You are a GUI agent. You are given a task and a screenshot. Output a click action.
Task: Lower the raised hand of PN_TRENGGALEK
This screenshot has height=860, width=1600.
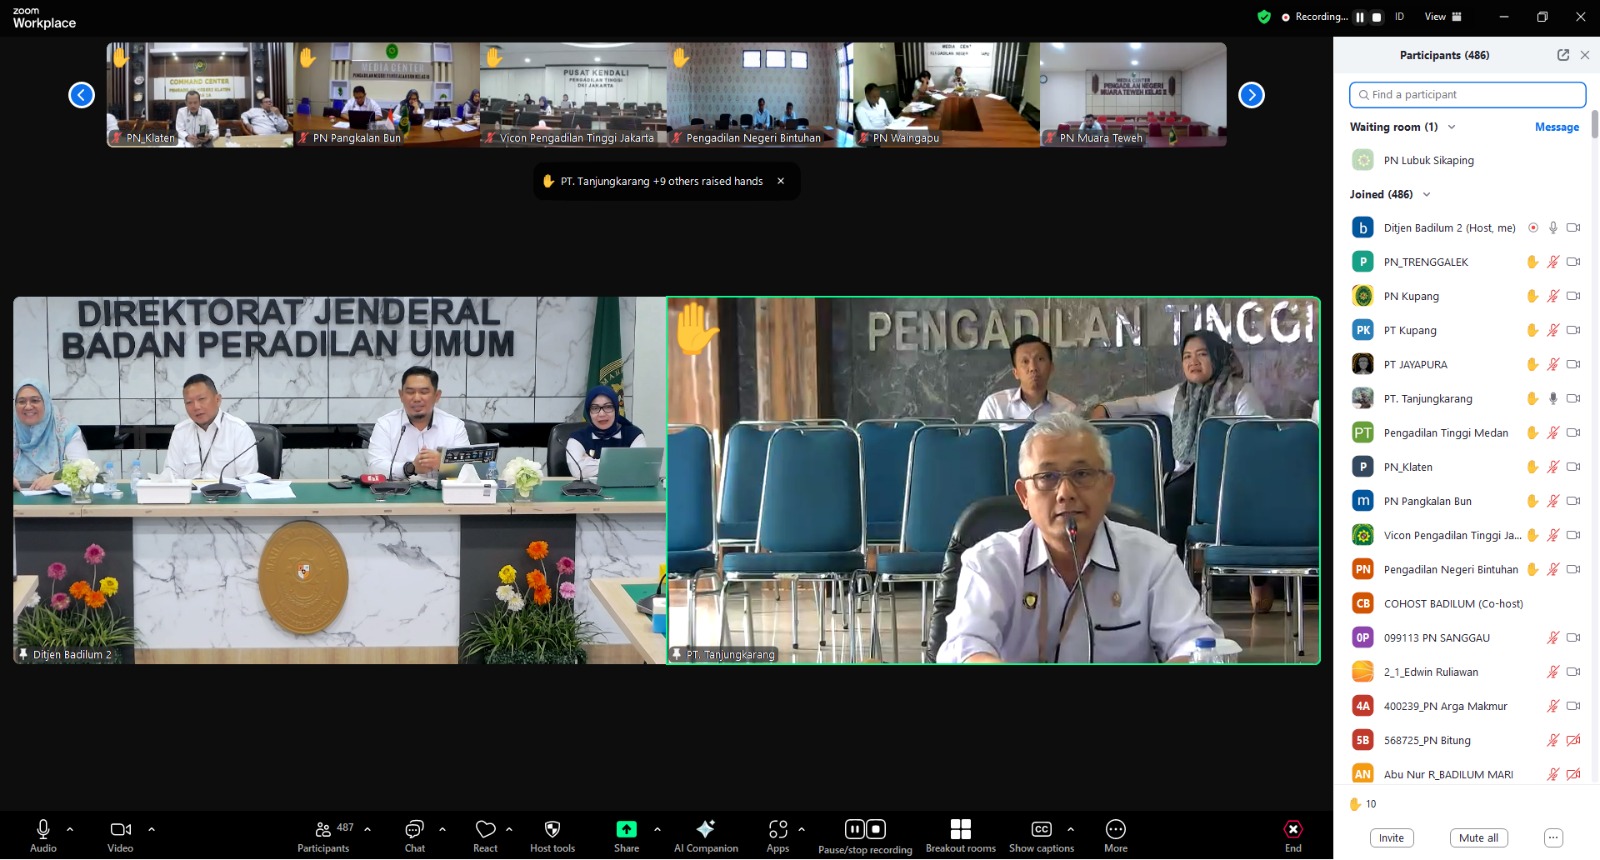pyautogui.click(x=1532, y=262)
